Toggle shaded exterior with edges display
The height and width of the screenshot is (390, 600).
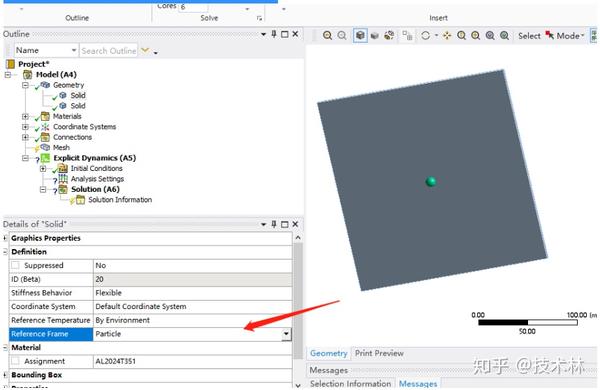coord(360,36)
